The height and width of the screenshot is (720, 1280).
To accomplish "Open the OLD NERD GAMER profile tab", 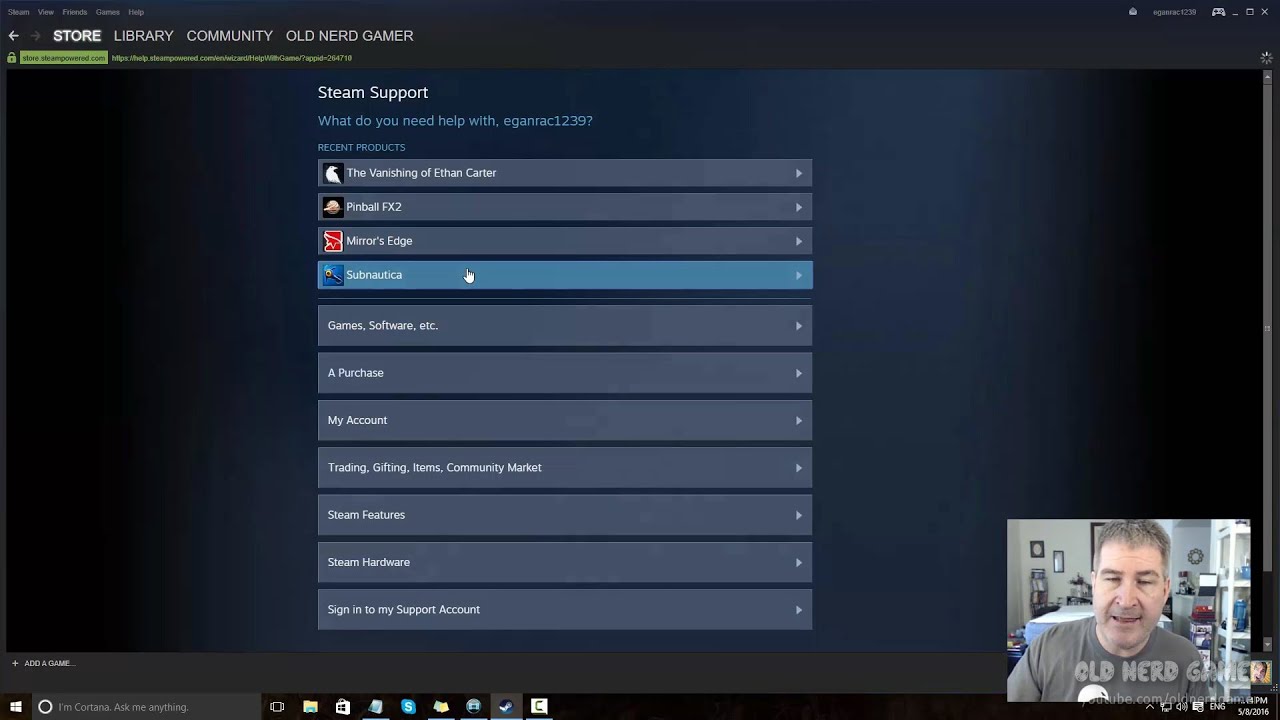I will click(349, 35).
